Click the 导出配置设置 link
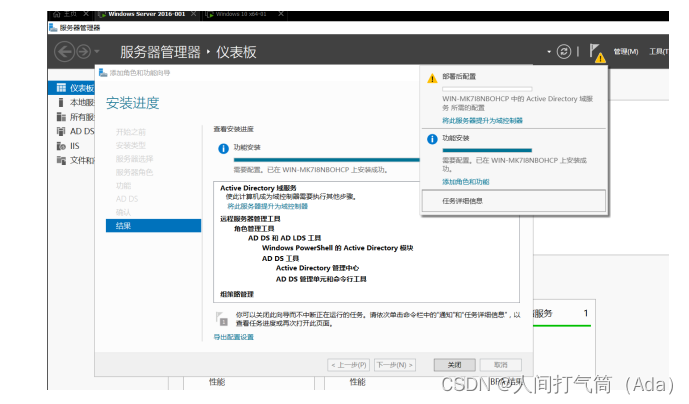 point(234,337)
